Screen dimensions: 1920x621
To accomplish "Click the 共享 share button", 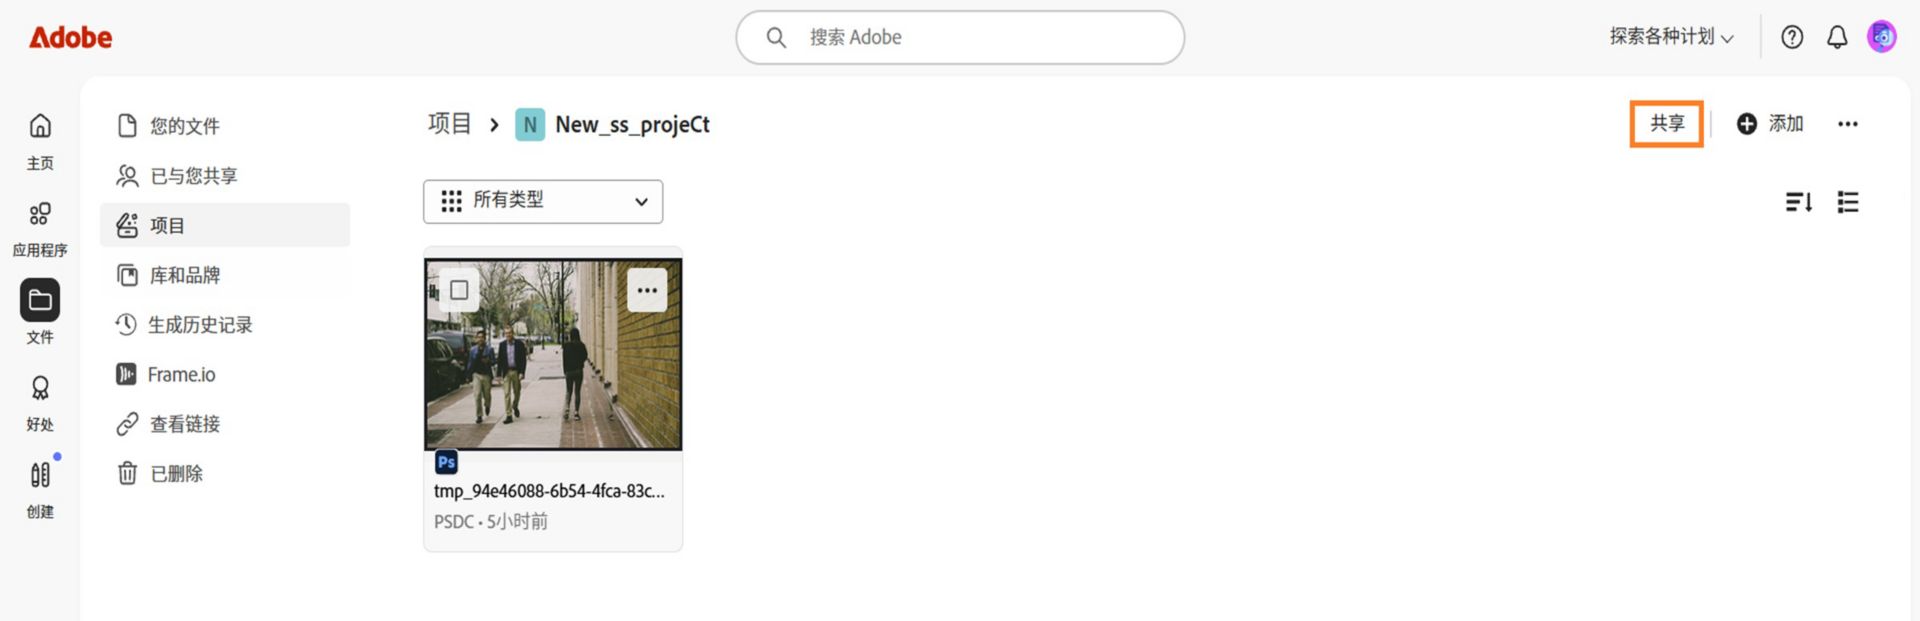I will pos(1667,124).
